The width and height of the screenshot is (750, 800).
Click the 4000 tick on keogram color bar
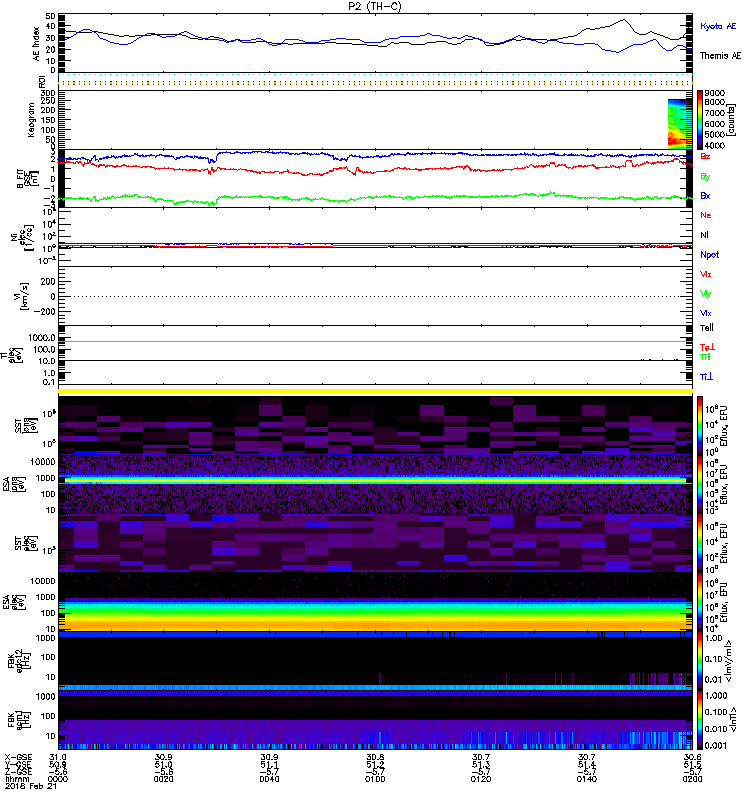(714, 145)
